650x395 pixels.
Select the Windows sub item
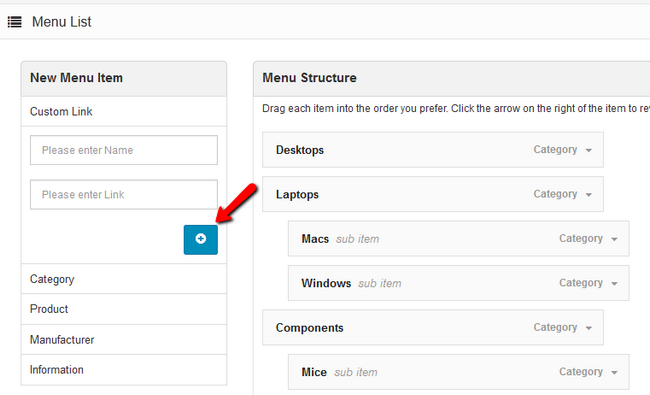click(x=458, y=283)
